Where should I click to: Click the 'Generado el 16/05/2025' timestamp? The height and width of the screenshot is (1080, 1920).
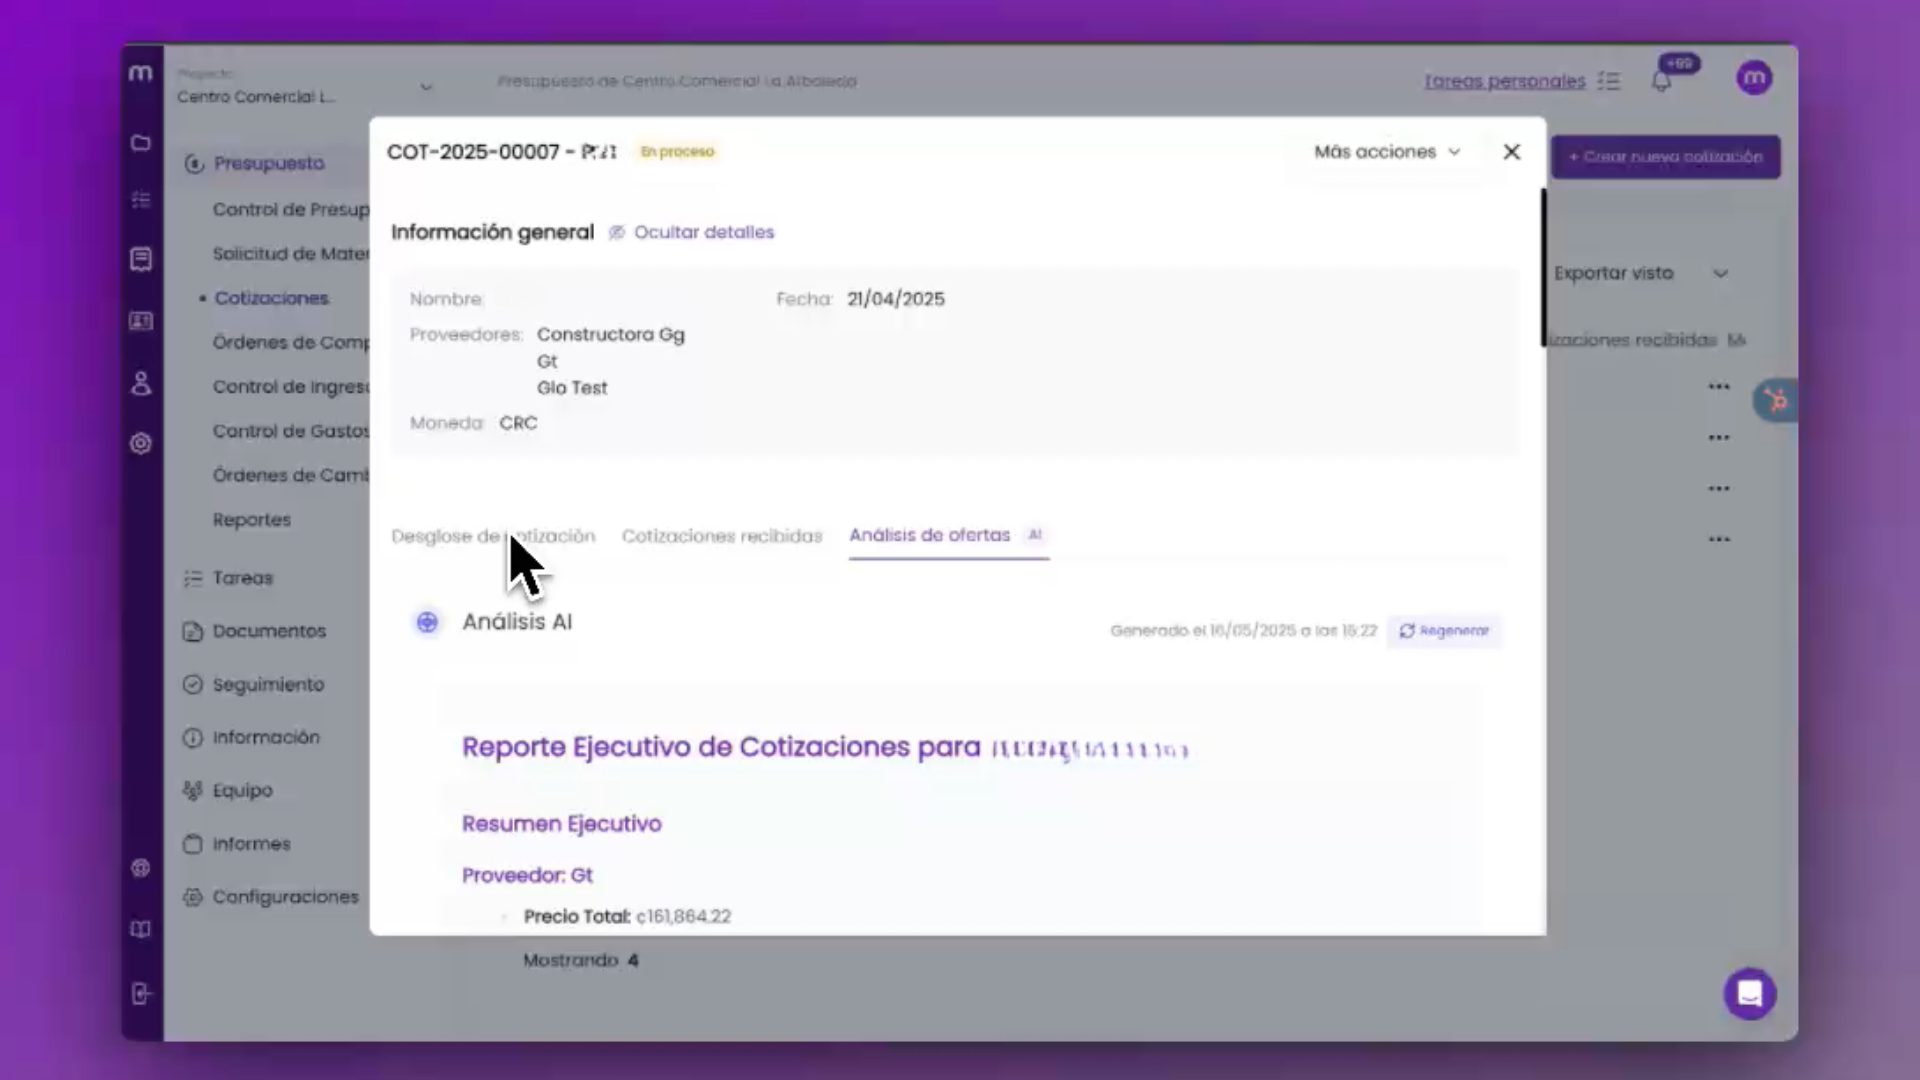(x=1243, y=631)
